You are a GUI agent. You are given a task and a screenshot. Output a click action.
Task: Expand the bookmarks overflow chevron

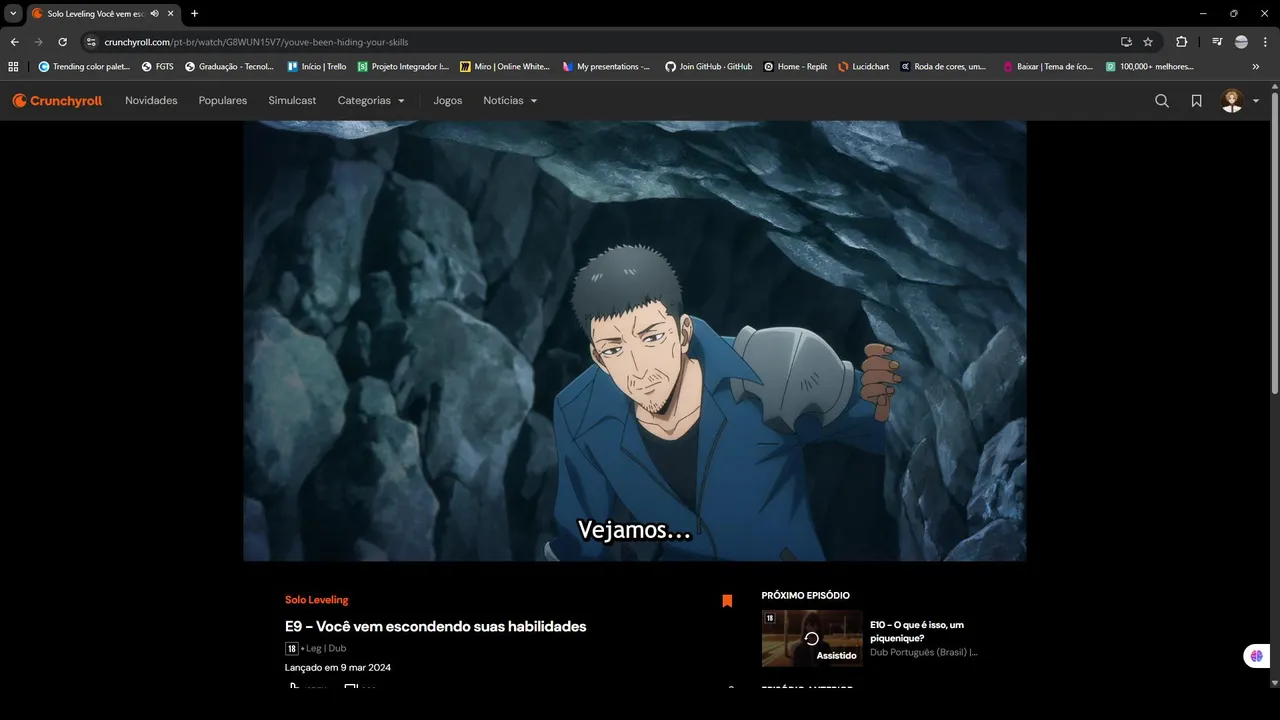(1256, 67)
